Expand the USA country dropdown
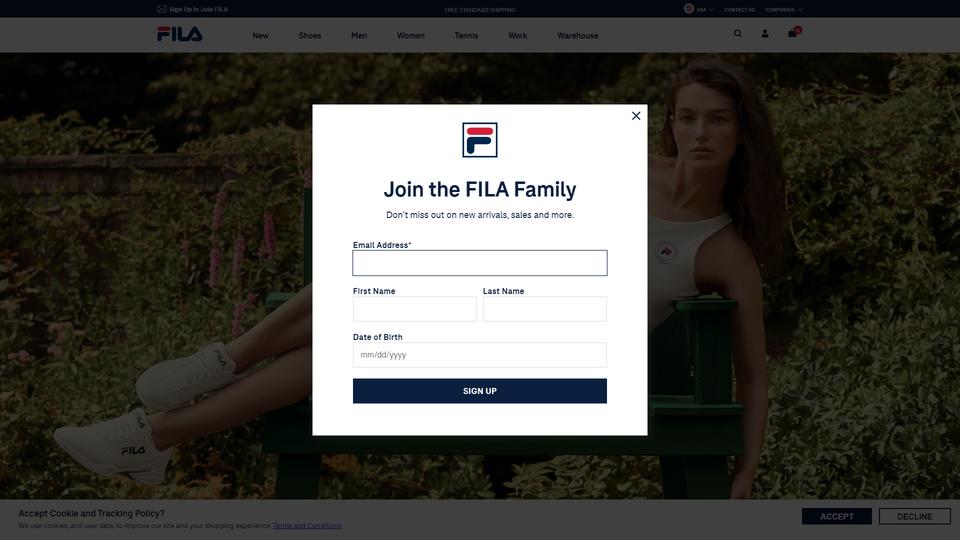Image resolution: width=960 pixels, height=540 pixels. coord(705,10)
